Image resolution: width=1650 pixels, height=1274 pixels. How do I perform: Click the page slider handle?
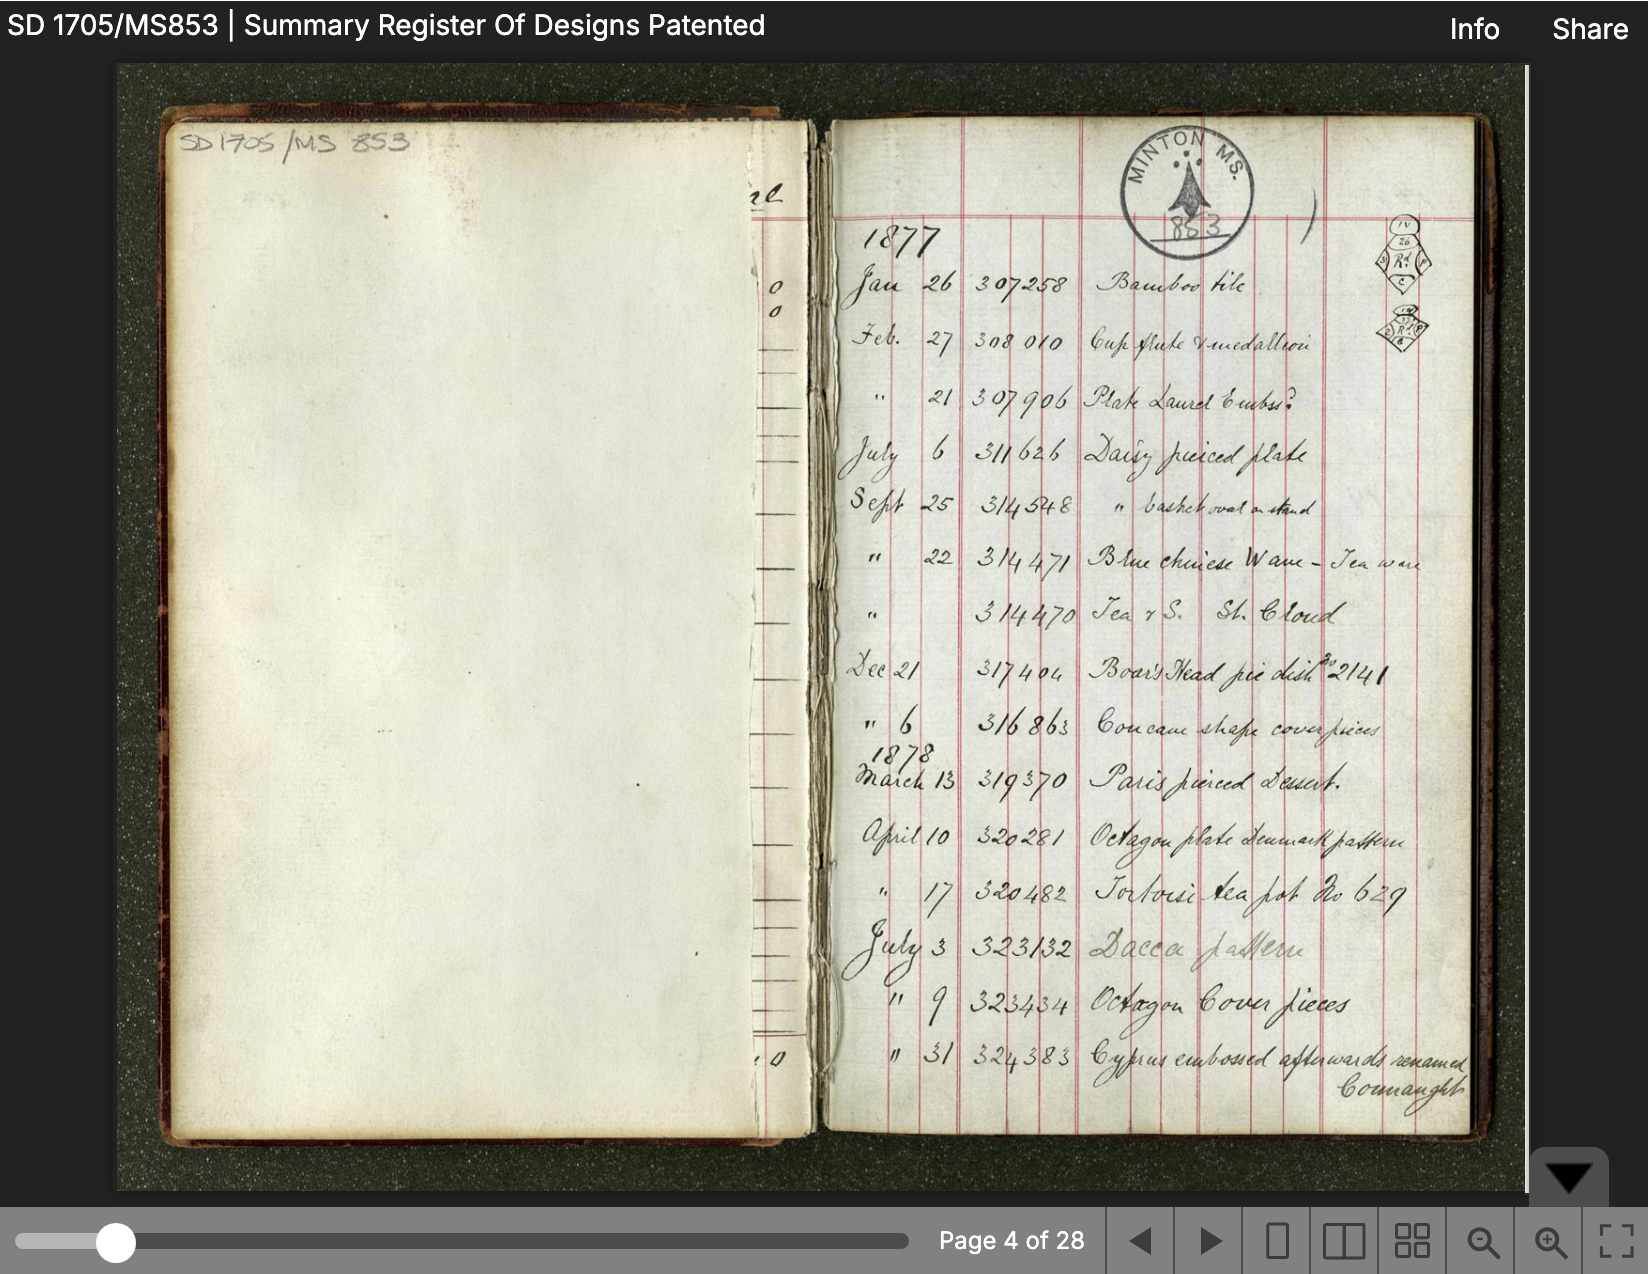click(x=116, y=1242)
